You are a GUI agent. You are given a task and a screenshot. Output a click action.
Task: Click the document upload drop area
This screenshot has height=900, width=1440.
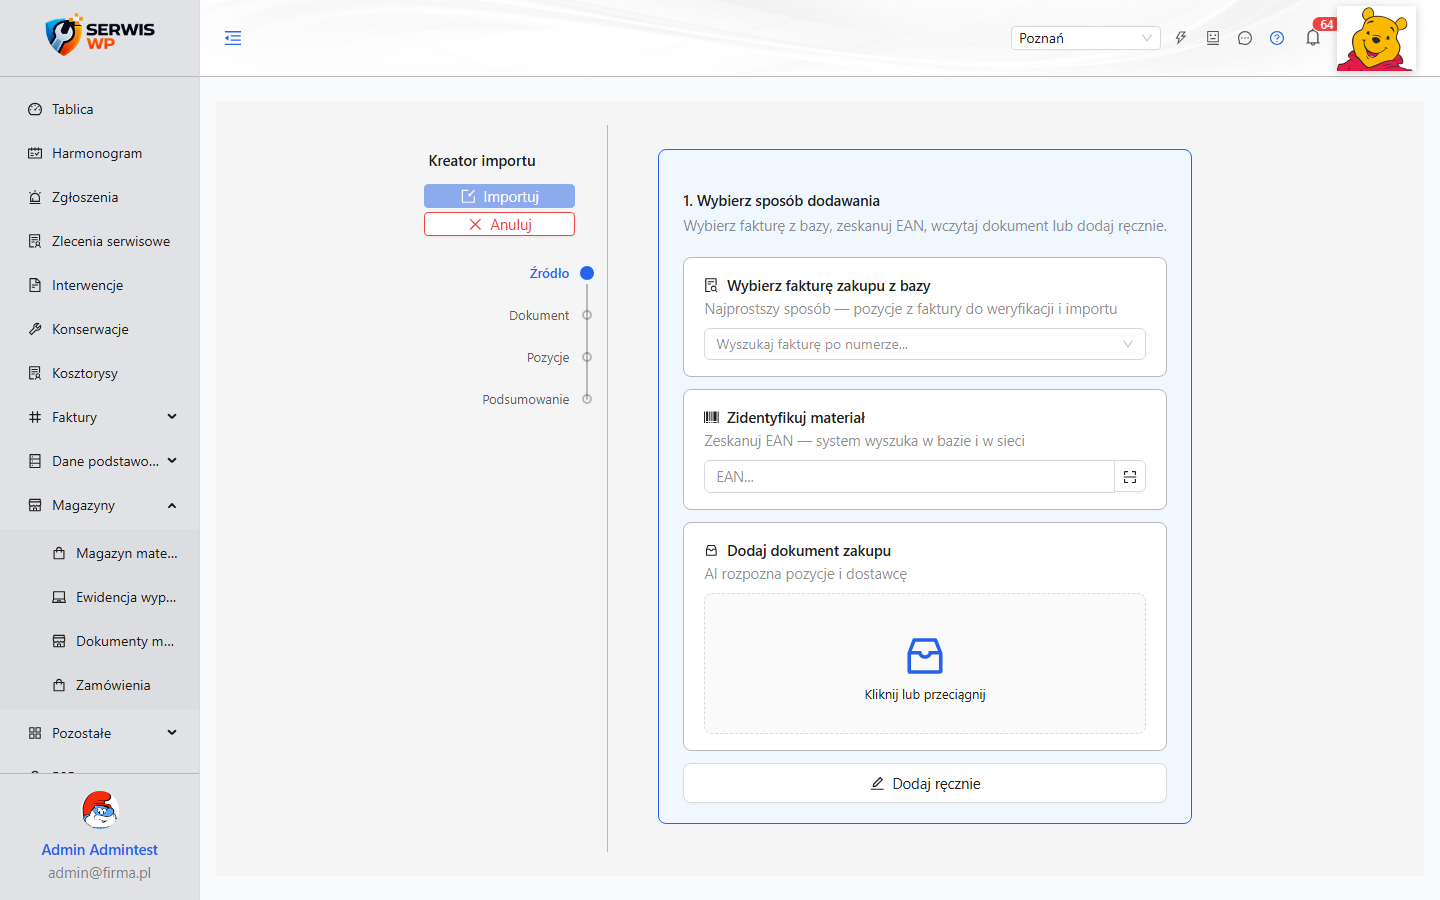click(925, 664)
